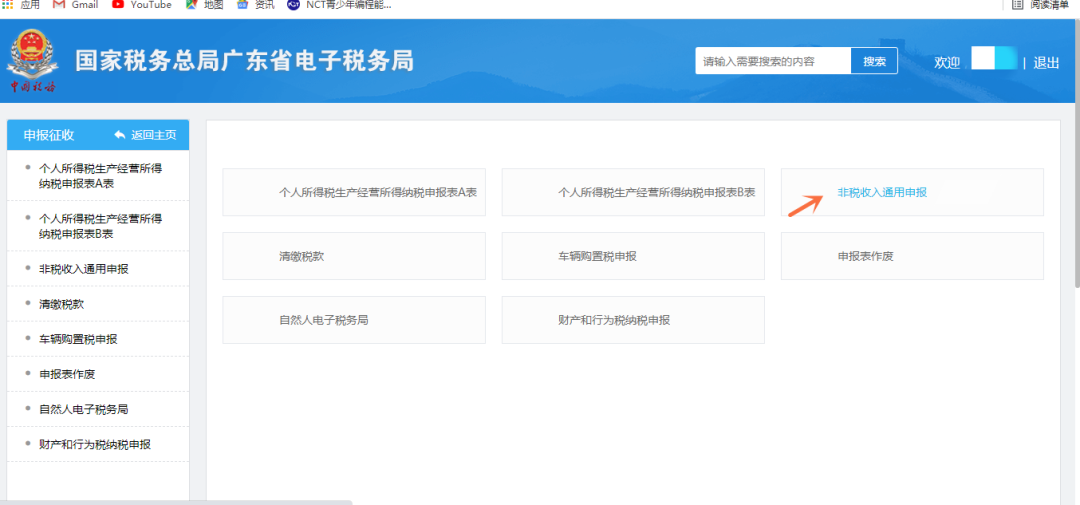Open the 资讯 news bookmark
Image resolution: width=1080 pixels, height=505 pixels.
[256, 4]
